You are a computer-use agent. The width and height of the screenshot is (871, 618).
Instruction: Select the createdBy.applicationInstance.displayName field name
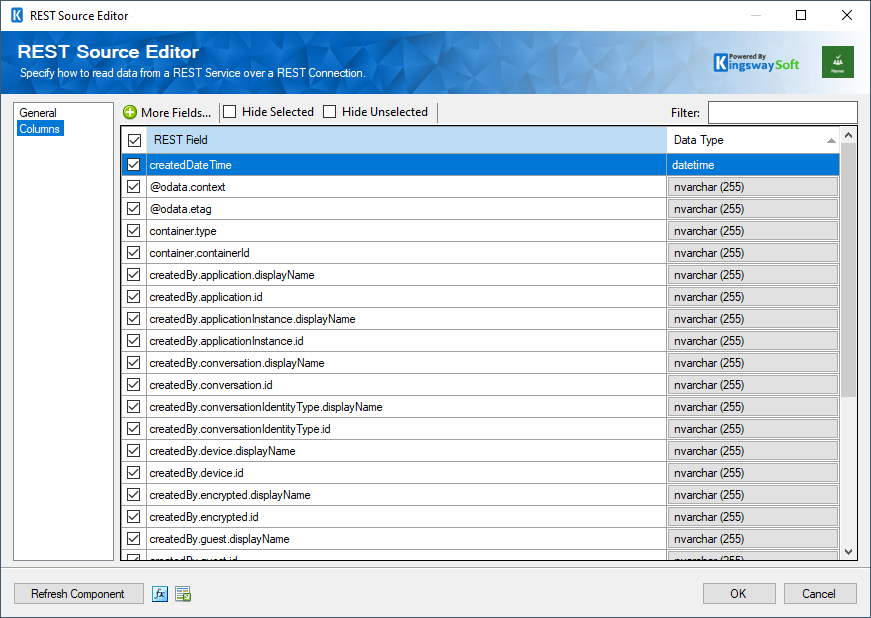click(252, 319)
